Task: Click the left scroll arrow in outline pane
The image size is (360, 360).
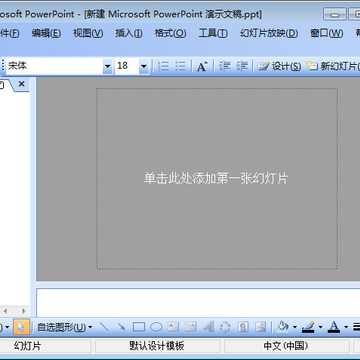Action: [5, 311]
